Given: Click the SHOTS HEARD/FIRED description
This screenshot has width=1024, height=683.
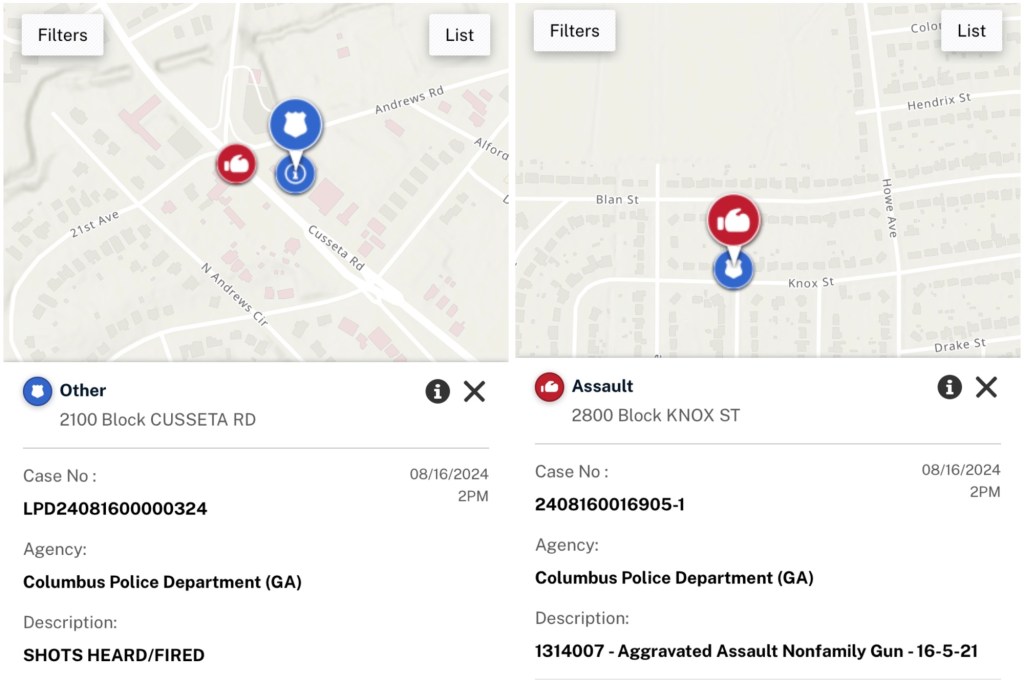Looking at the screenshot, I should click(x=114, y=655).
